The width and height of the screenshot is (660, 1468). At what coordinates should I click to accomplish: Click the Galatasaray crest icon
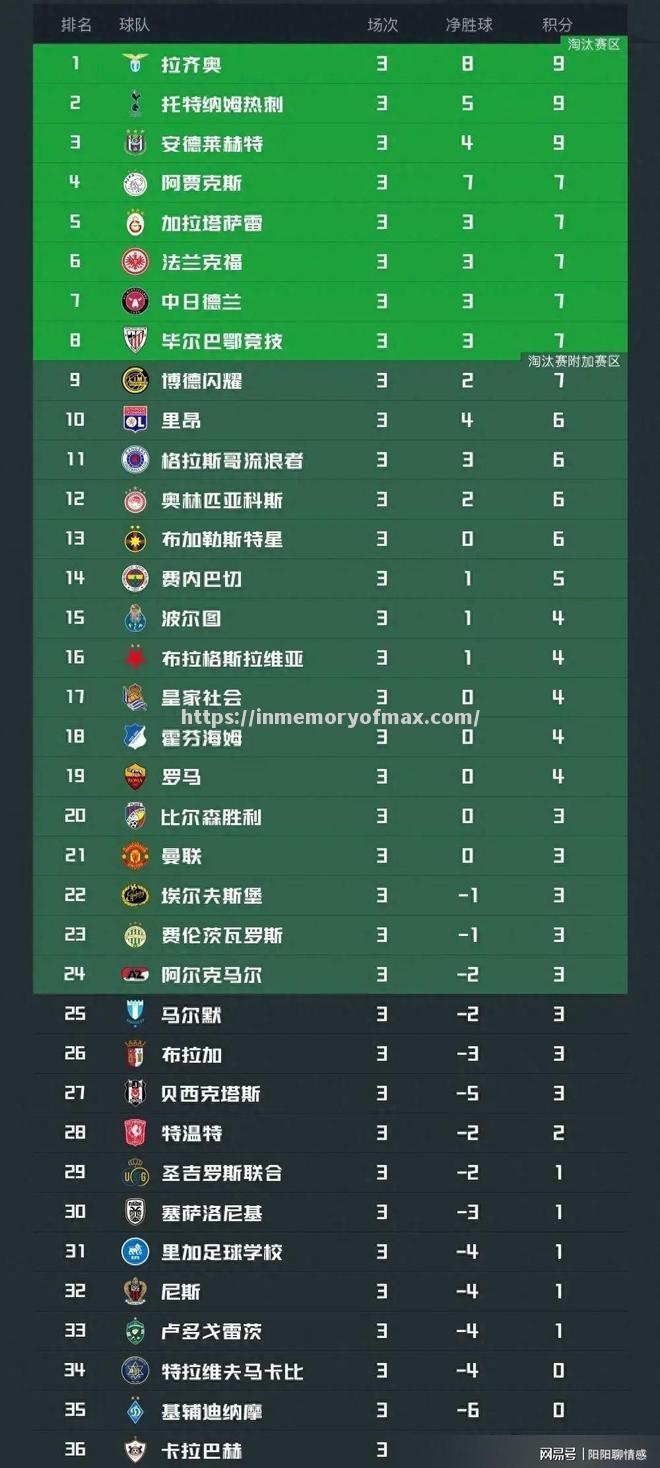click(x=134, y=223)
